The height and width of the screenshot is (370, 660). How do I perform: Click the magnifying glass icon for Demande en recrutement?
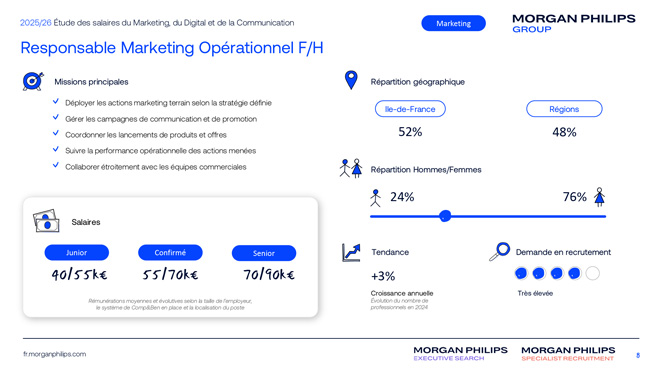pos(500,252)
